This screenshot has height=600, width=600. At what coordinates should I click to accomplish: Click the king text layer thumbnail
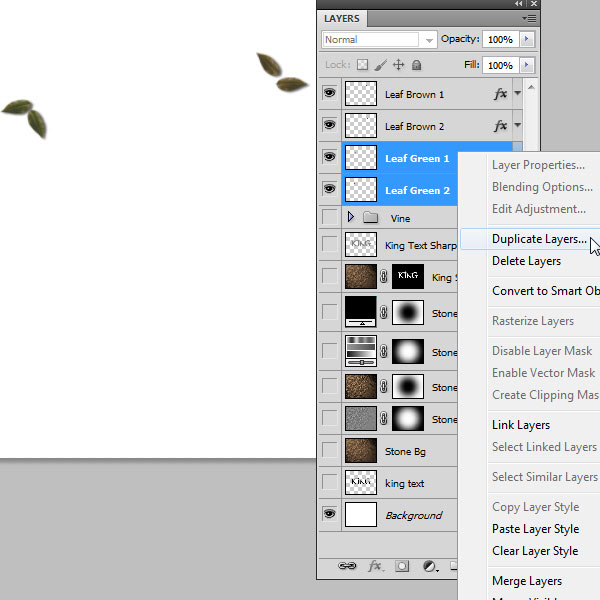[361, 482]
